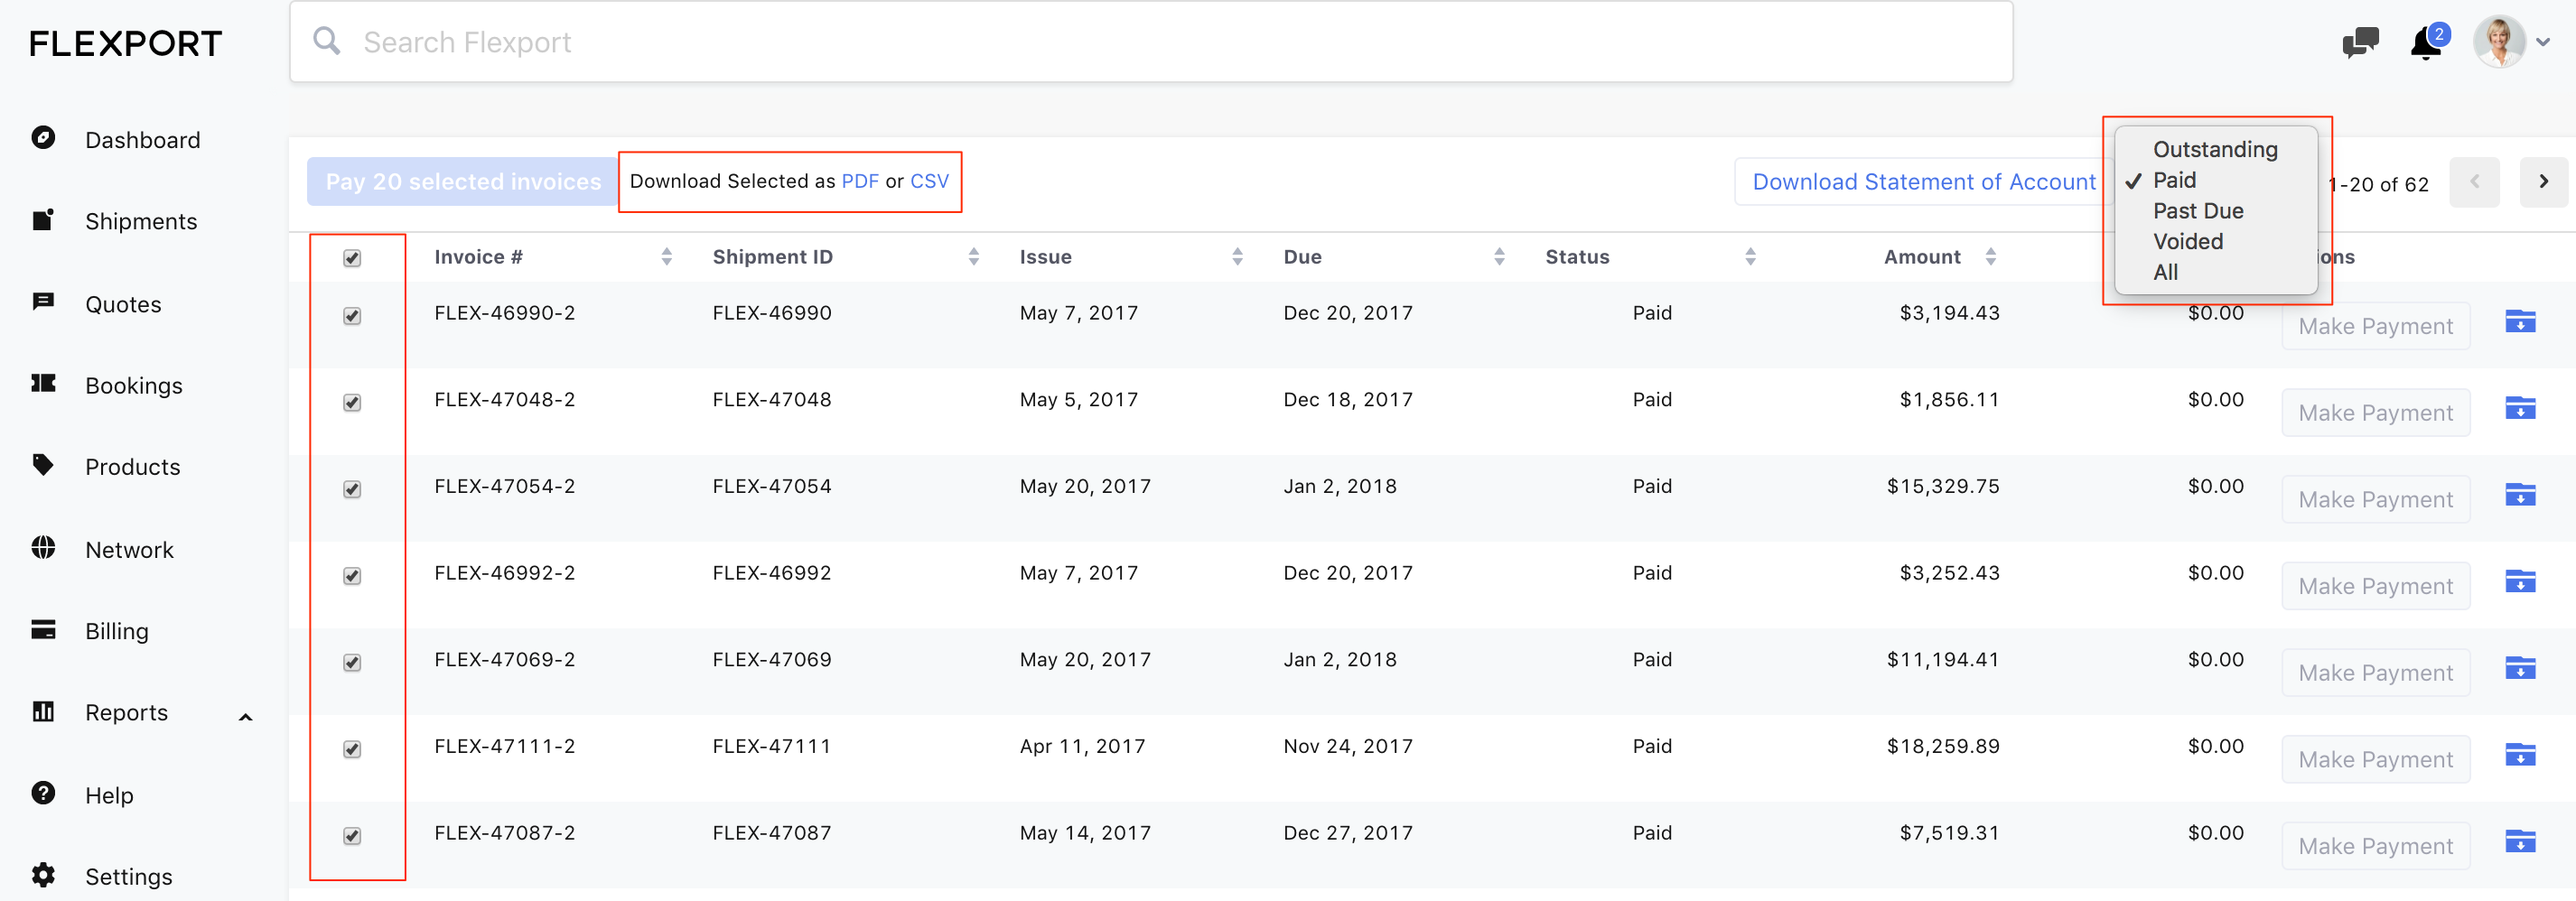Open the chat messages icon
The image size is (2576, 901).
(x=2360, y=42)
